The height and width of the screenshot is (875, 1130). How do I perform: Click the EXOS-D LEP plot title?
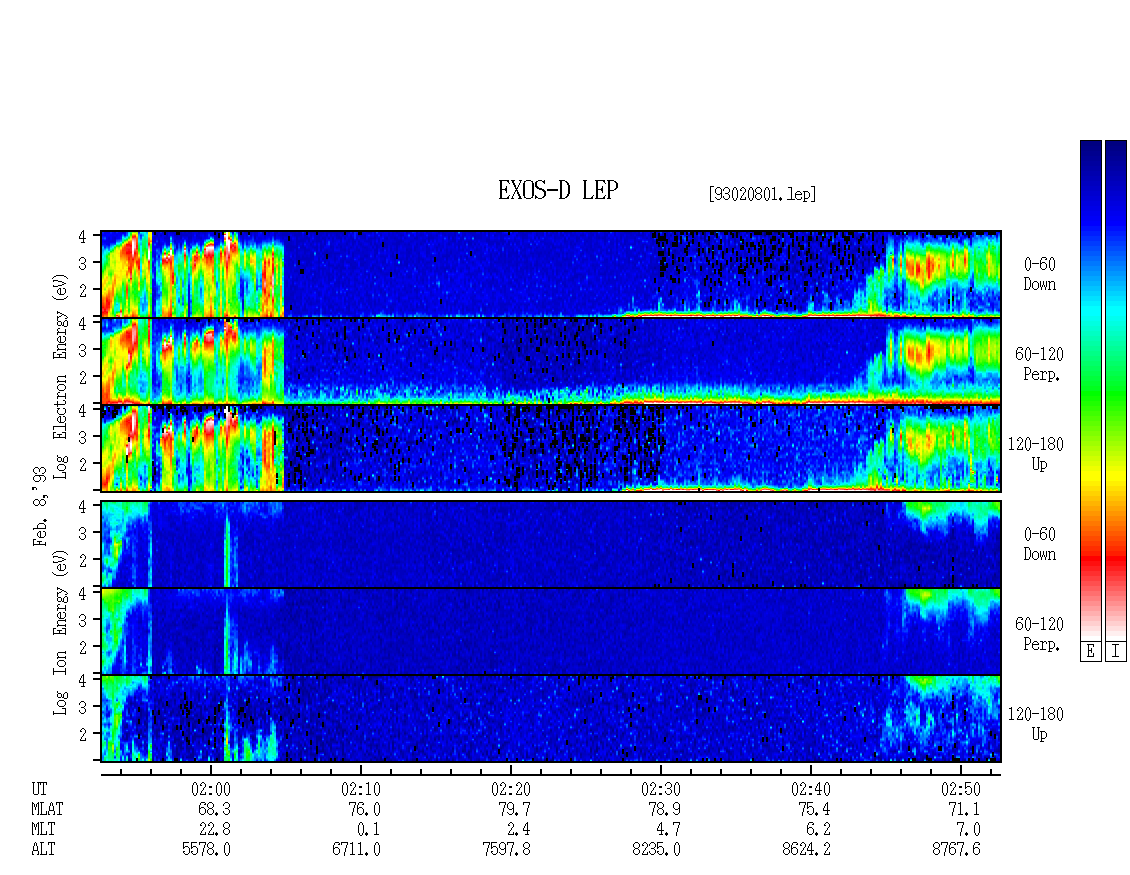(558, 190)
